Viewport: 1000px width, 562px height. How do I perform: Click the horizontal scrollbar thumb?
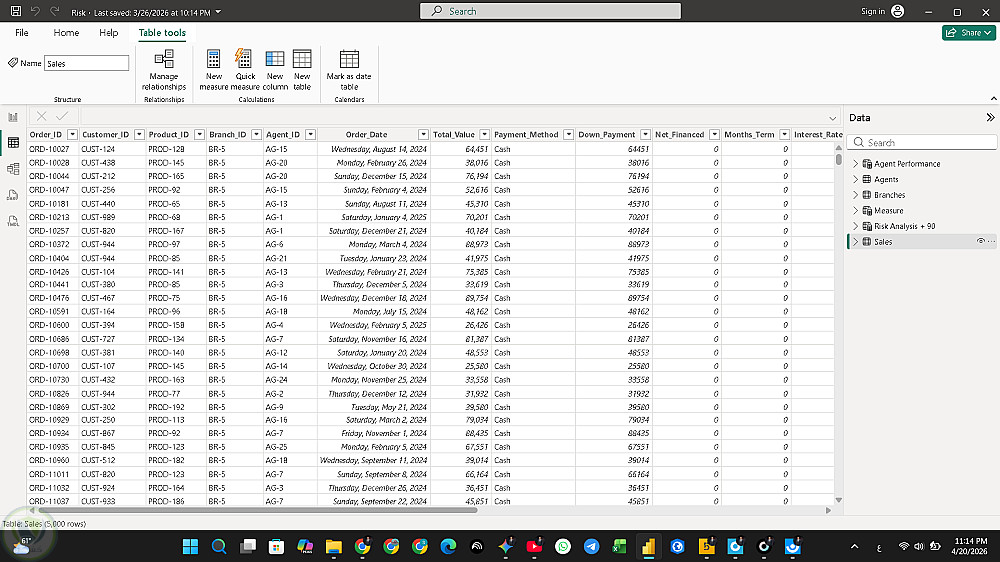258,510
